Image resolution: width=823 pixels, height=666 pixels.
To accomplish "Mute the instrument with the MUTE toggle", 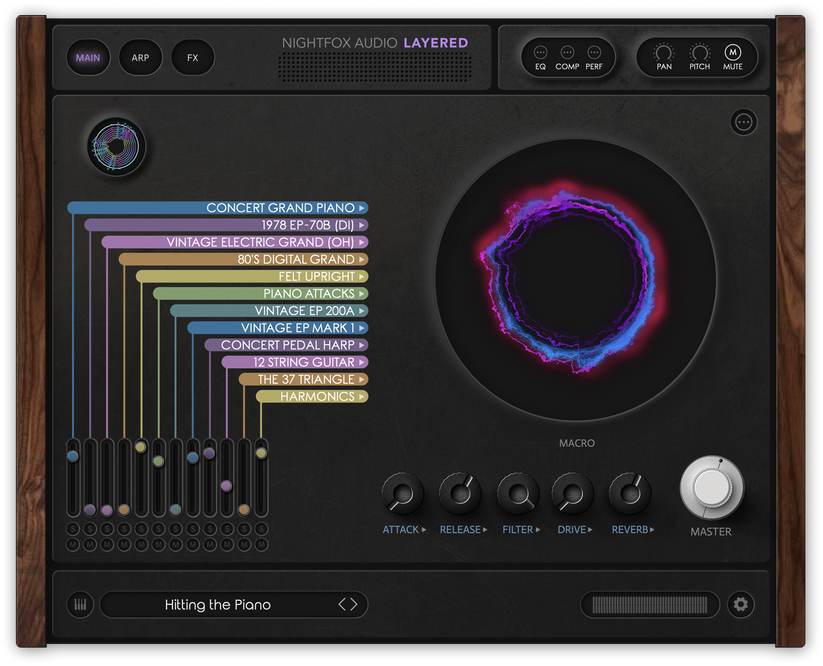I will 733,52.
